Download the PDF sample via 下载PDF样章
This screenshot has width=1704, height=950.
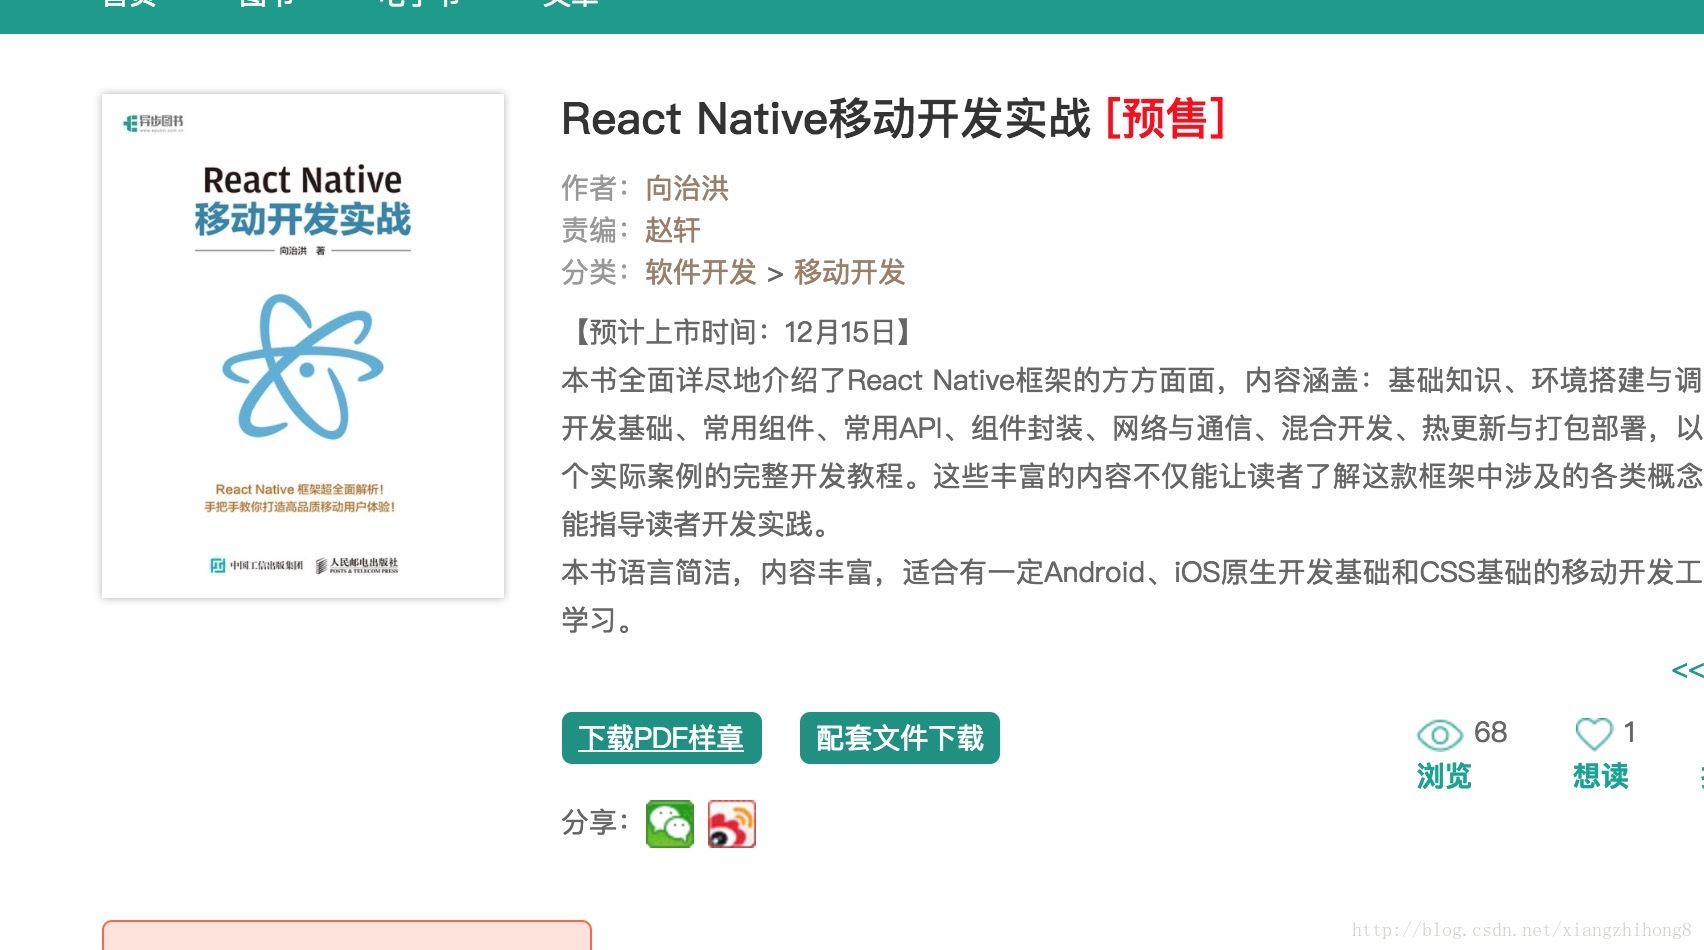[x=662, y=738]
